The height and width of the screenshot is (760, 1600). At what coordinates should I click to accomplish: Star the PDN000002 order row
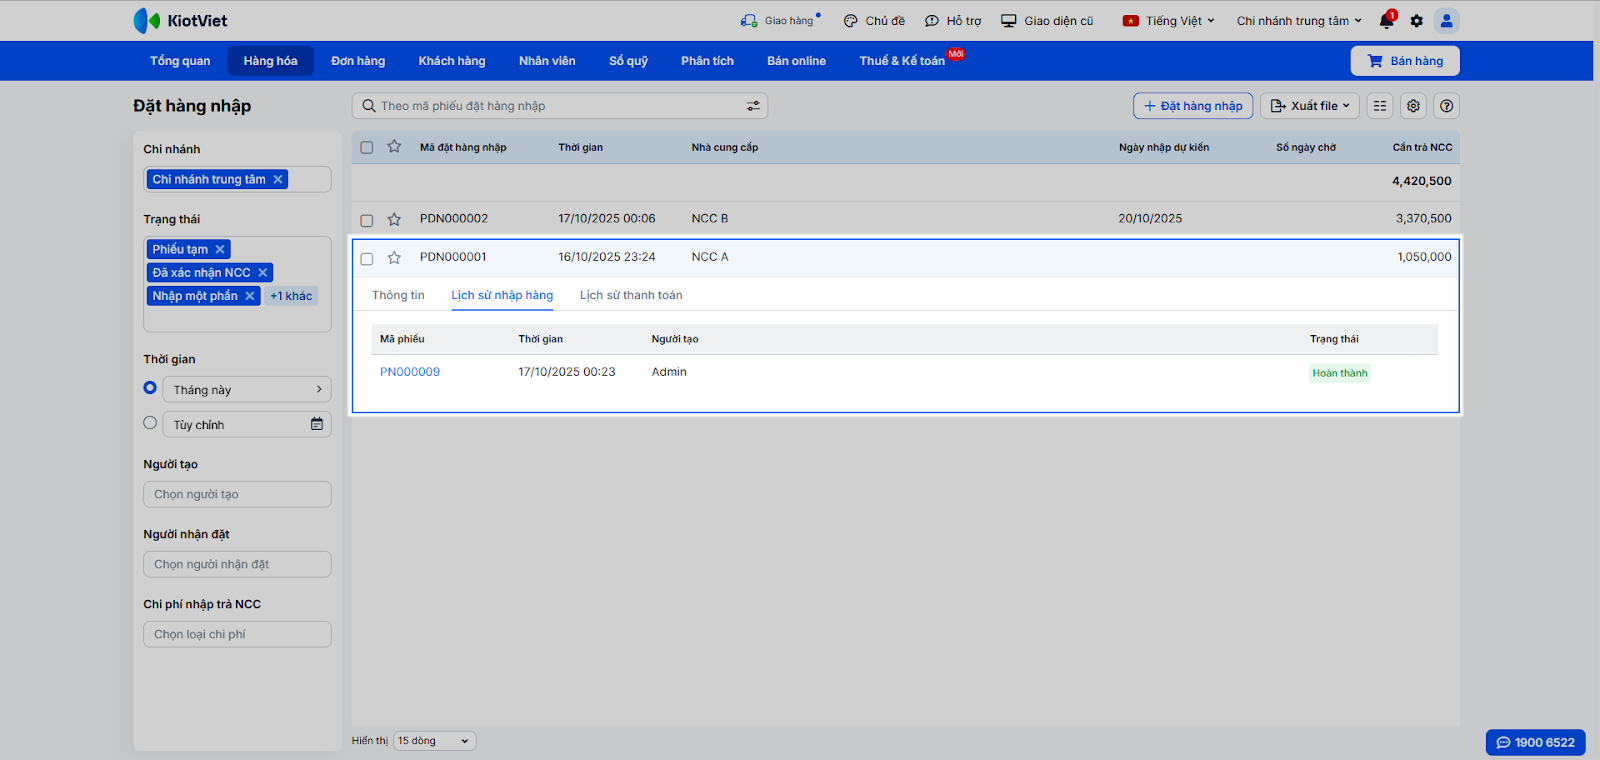coord(394,219)
